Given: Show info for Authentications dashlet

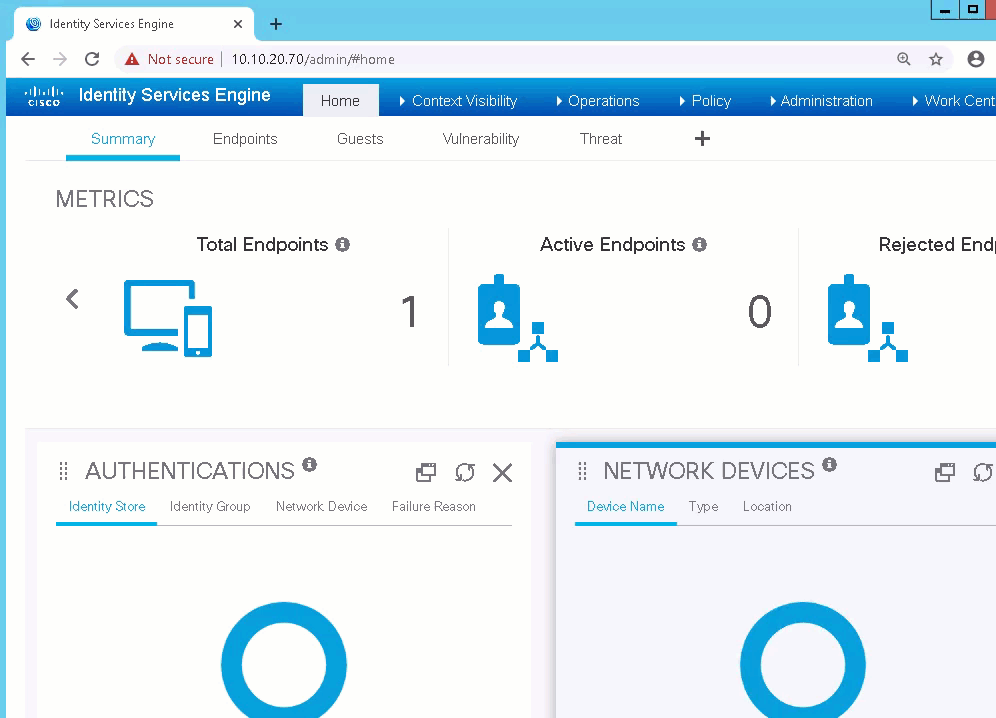Looking at the screenshot, I should [x=309, y=464].
